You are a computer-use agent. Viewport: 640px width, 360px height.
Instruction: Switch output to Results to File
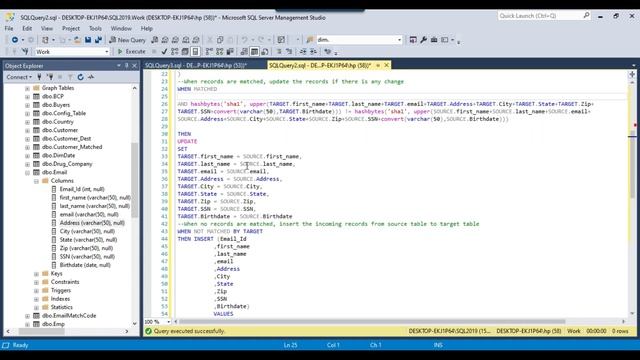(x=264, y=51)
